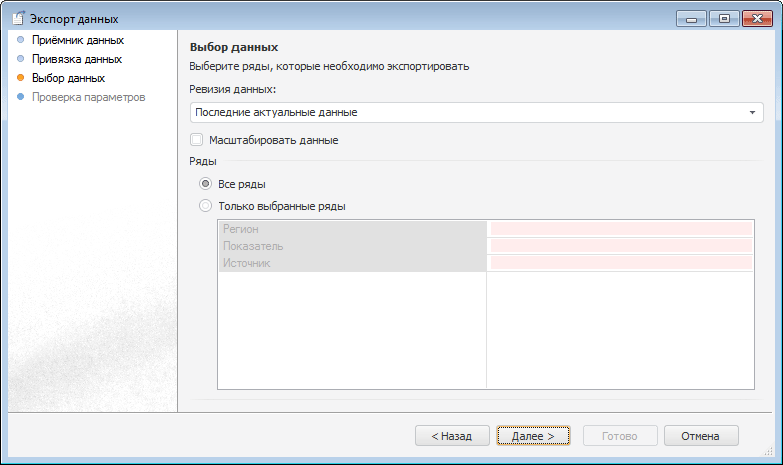
Task: Enable the Масштабировать данные checkbox
Action: coord(196,140)
